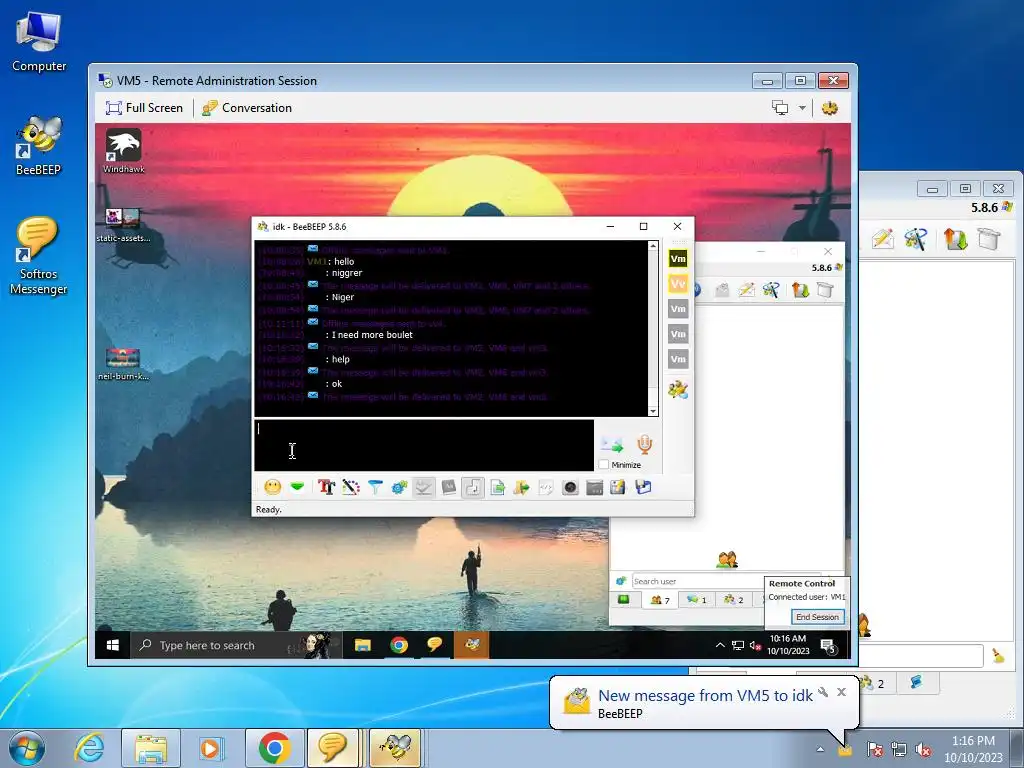Open the gear settings icon in remote session toolbar
This screenshot has height=768, width=1024.
pyautogui.click(x=829, y=108)
